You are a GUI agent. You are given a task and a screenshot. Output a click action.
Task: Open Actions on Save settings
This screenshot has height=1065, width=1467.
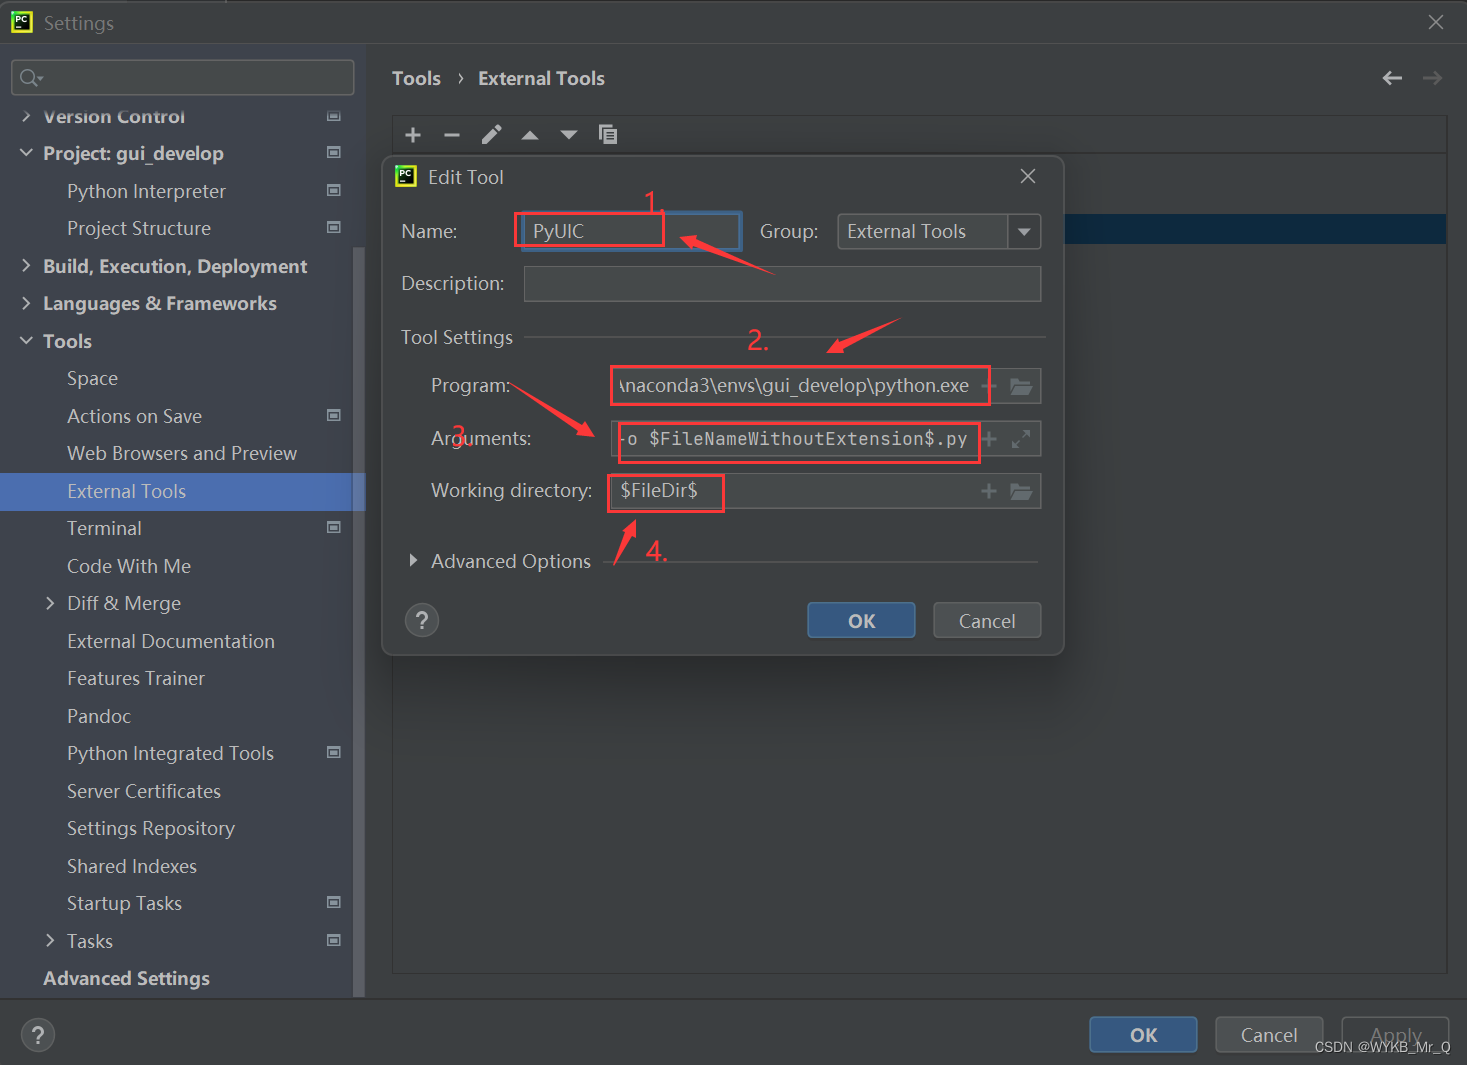[134, 416]
